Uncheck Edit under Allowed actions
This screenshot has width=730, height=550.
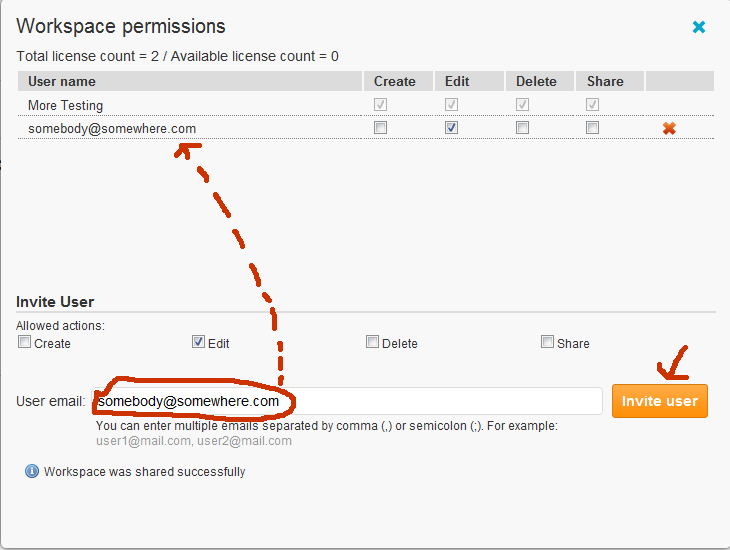click(x=199, y=342)
